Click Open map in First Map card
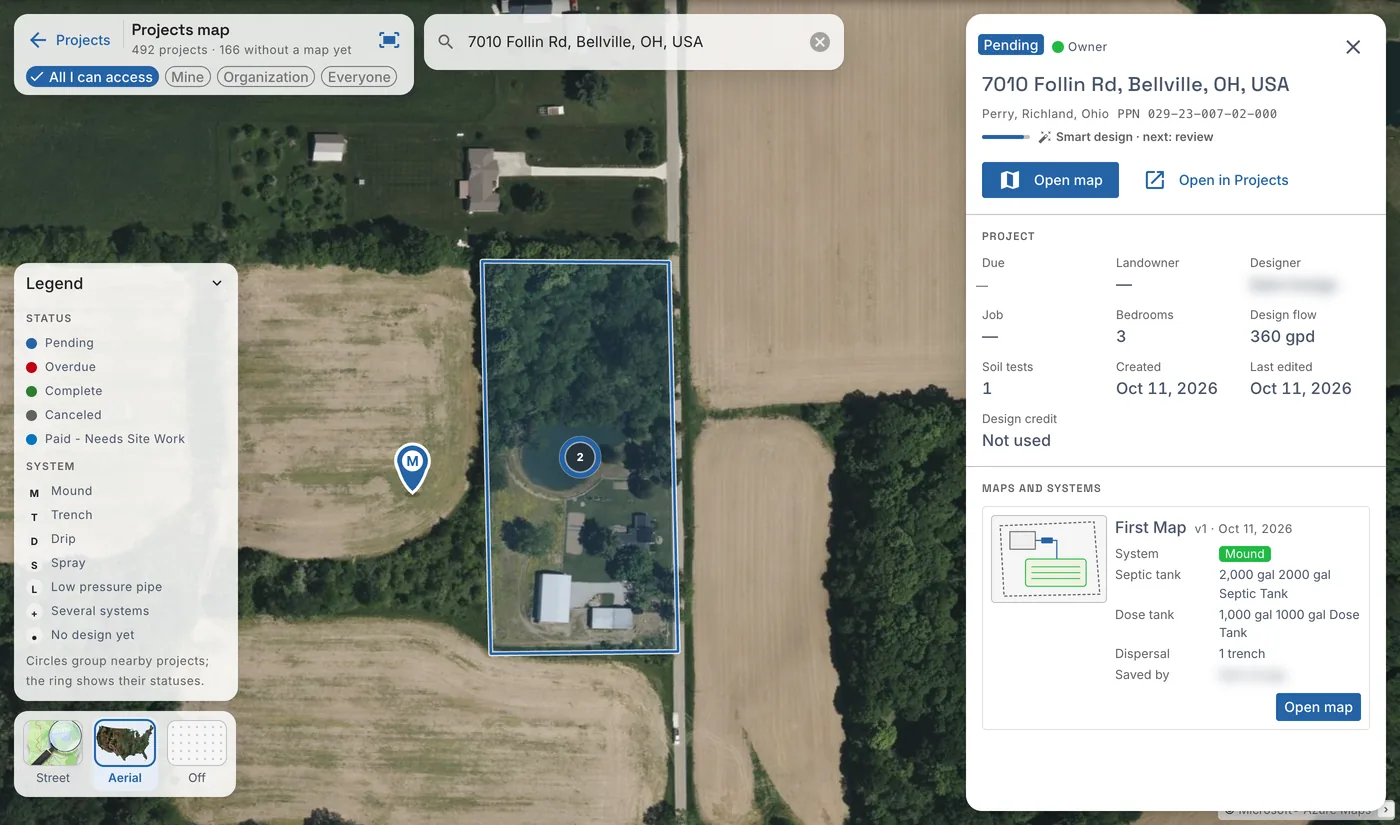The width and height of the screenshot is (1400, 825). [1318, 707]
